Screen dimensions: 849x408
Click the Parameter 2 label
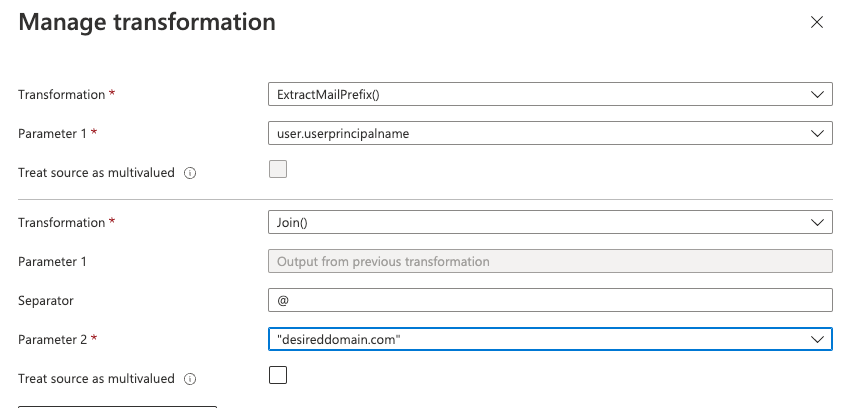pos(53,340)
